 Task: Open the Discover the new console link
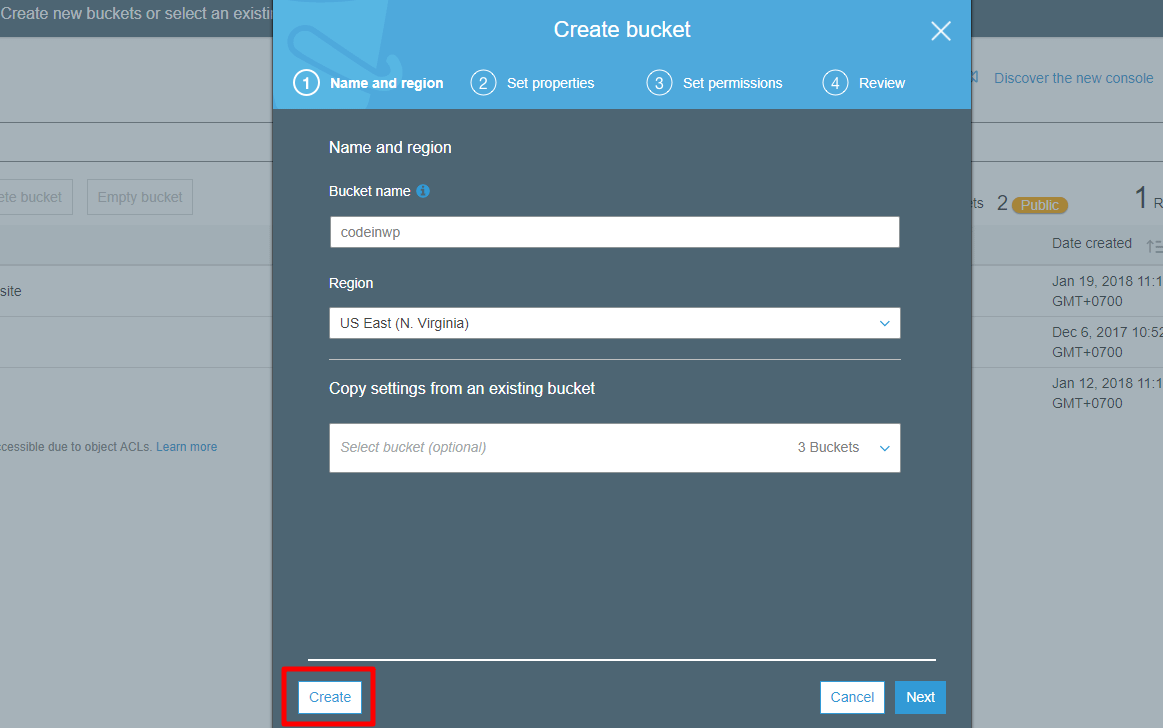[x=1073, y=78]
